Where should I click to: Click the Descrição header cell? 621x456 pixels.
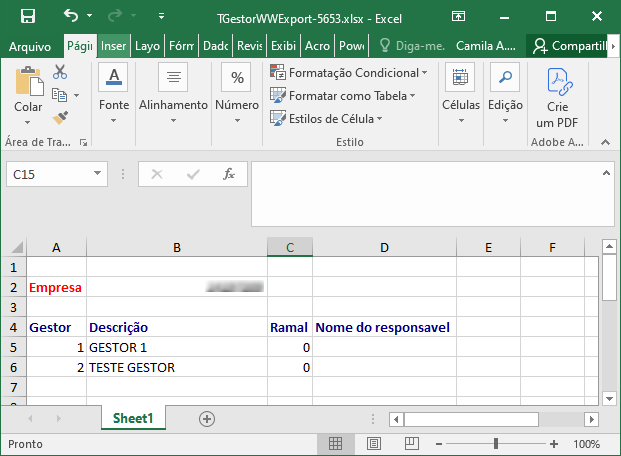(177, 328)
